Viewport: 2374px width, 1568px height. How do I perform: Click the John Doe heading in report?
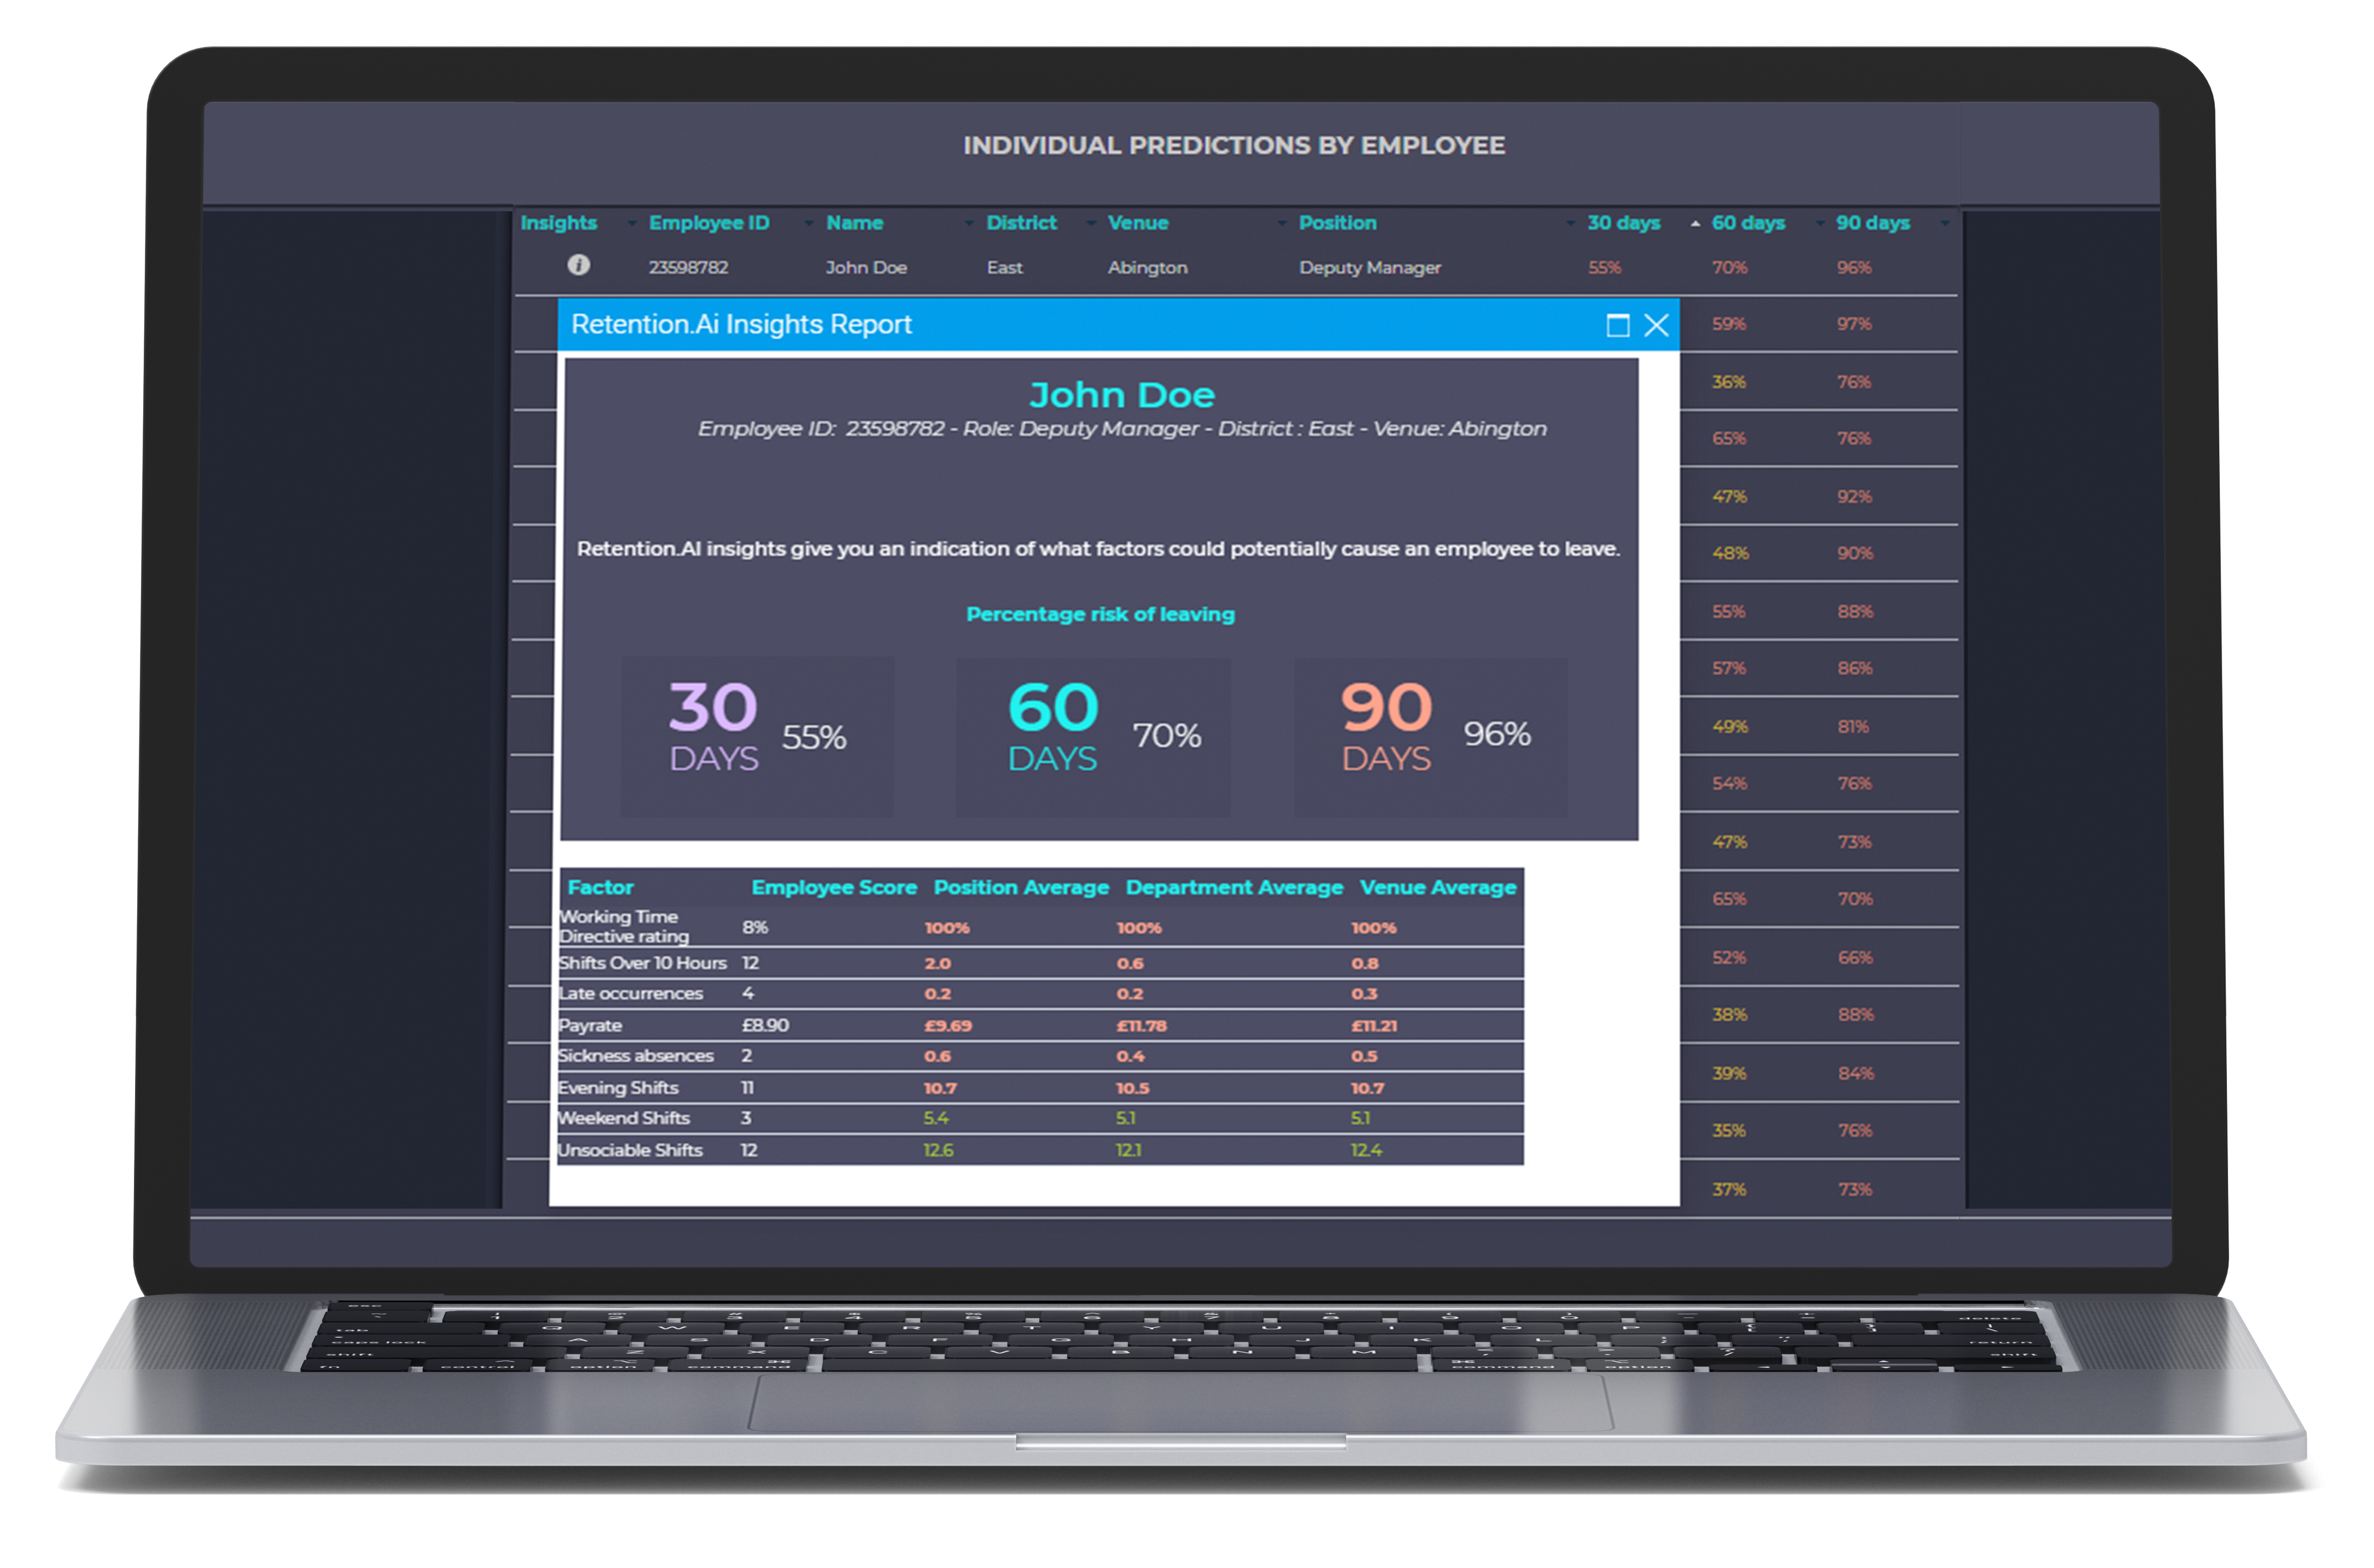[x=1121, y=395]
